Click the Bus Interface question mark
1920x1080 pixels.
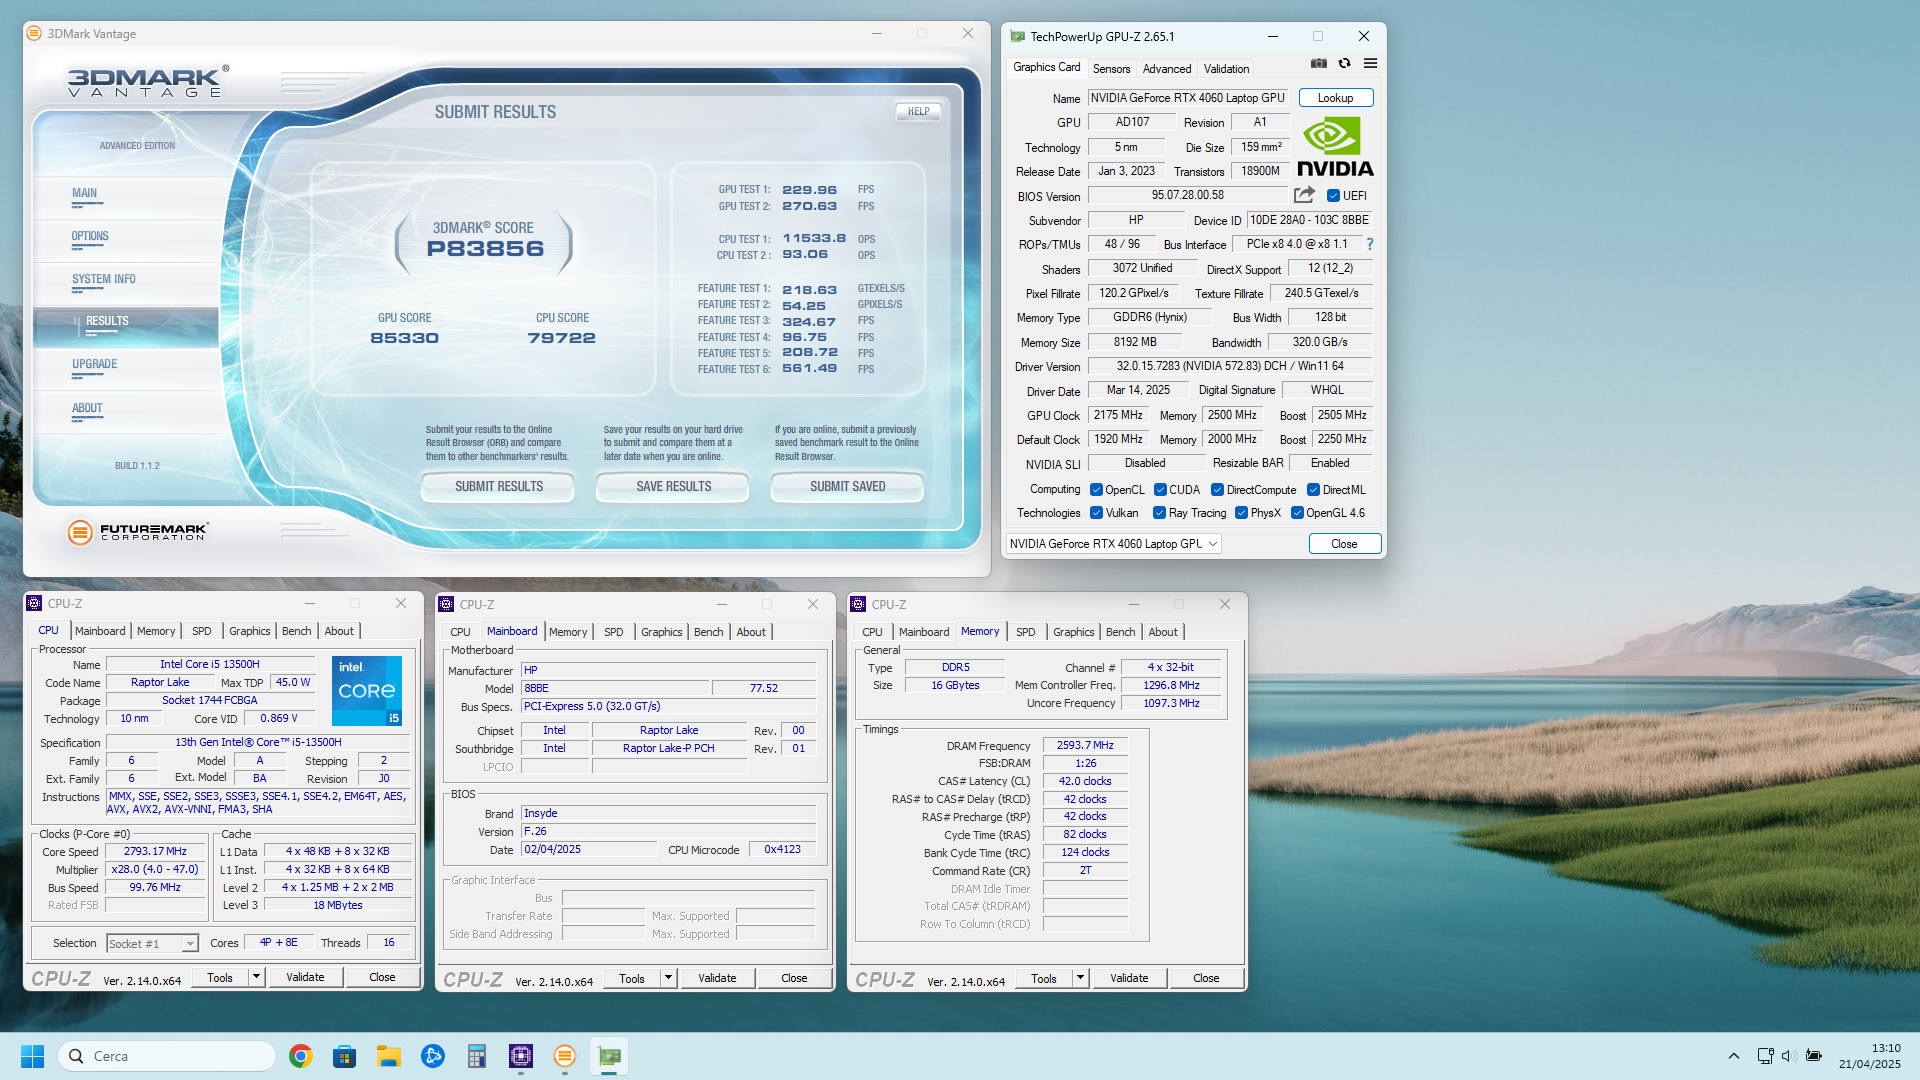coord(1370,244)
